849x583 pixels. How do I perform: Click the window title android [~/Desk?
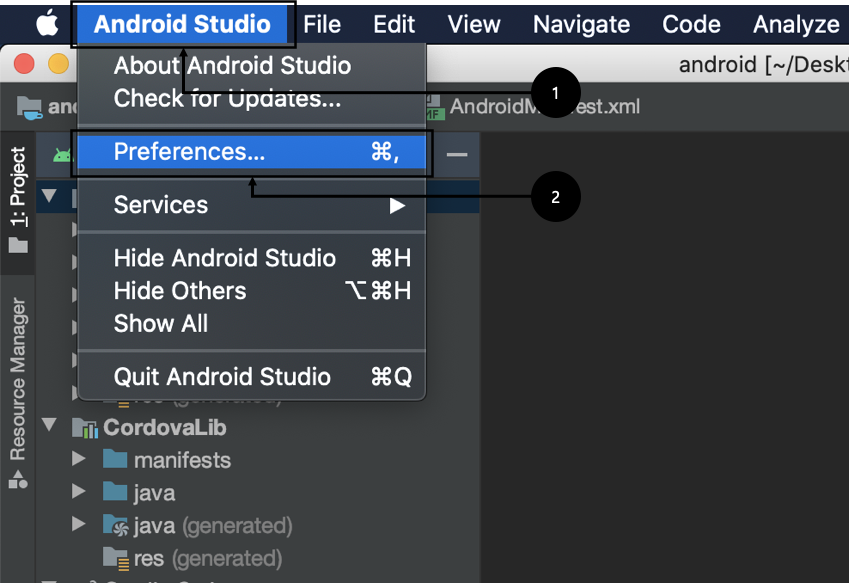[763, 65]
